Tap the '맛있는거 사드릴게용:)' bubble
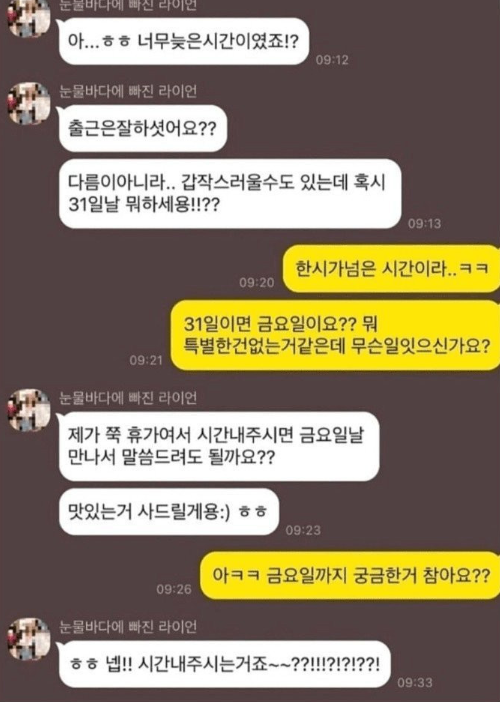 (x=169, y=512)
